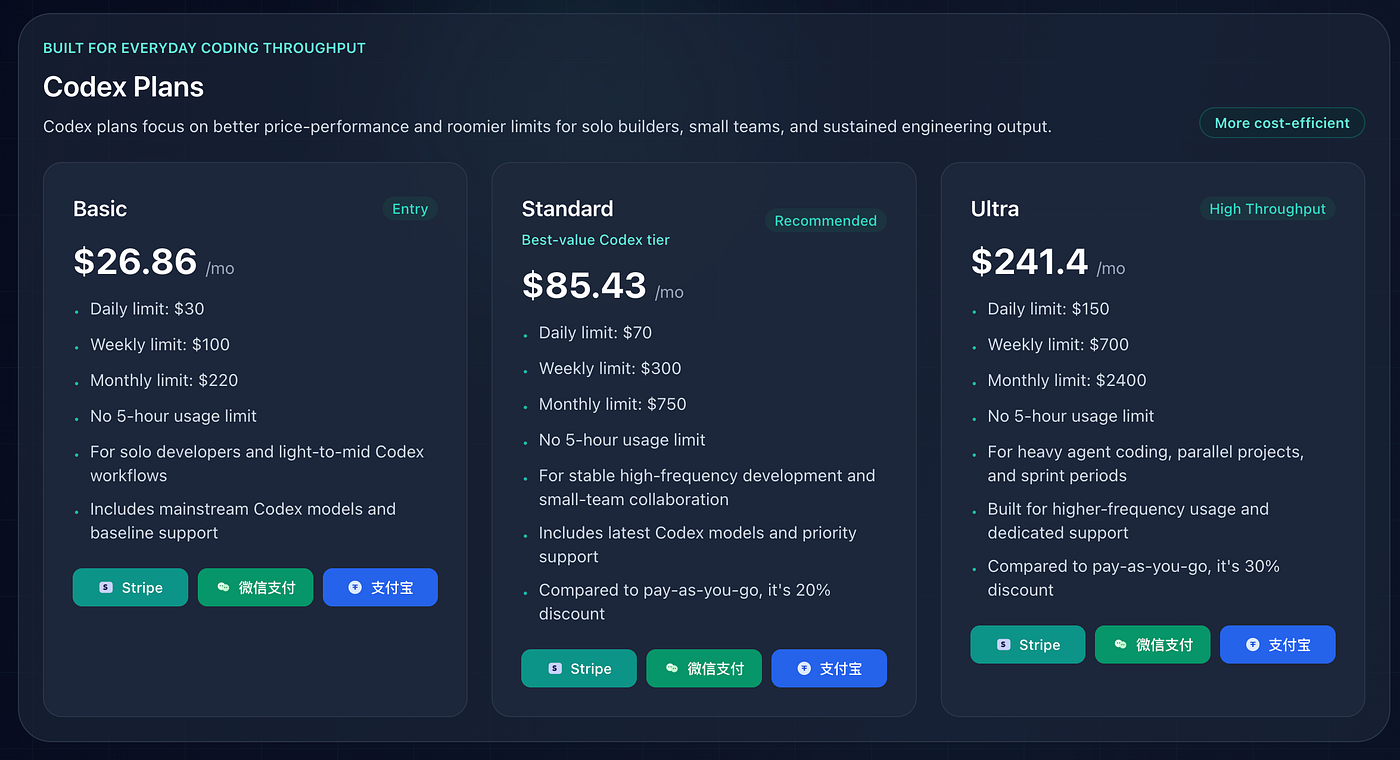This screenshot has height=760, width=1400.
Task: Click WeChat Pay icon in Ultra plan
Action: 1121,645
